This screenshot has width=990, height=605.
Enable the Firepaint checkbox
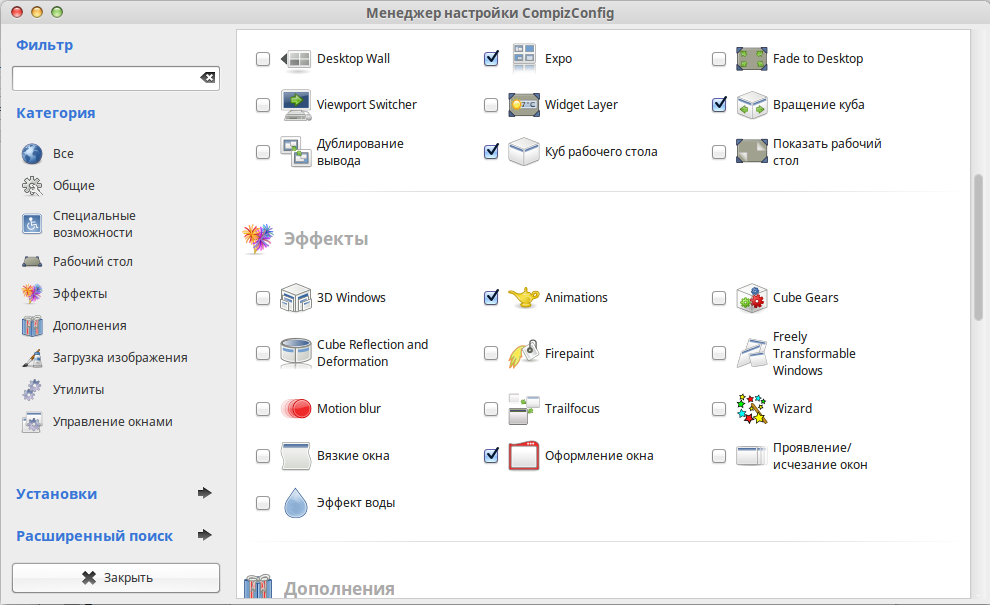(491, 353)
